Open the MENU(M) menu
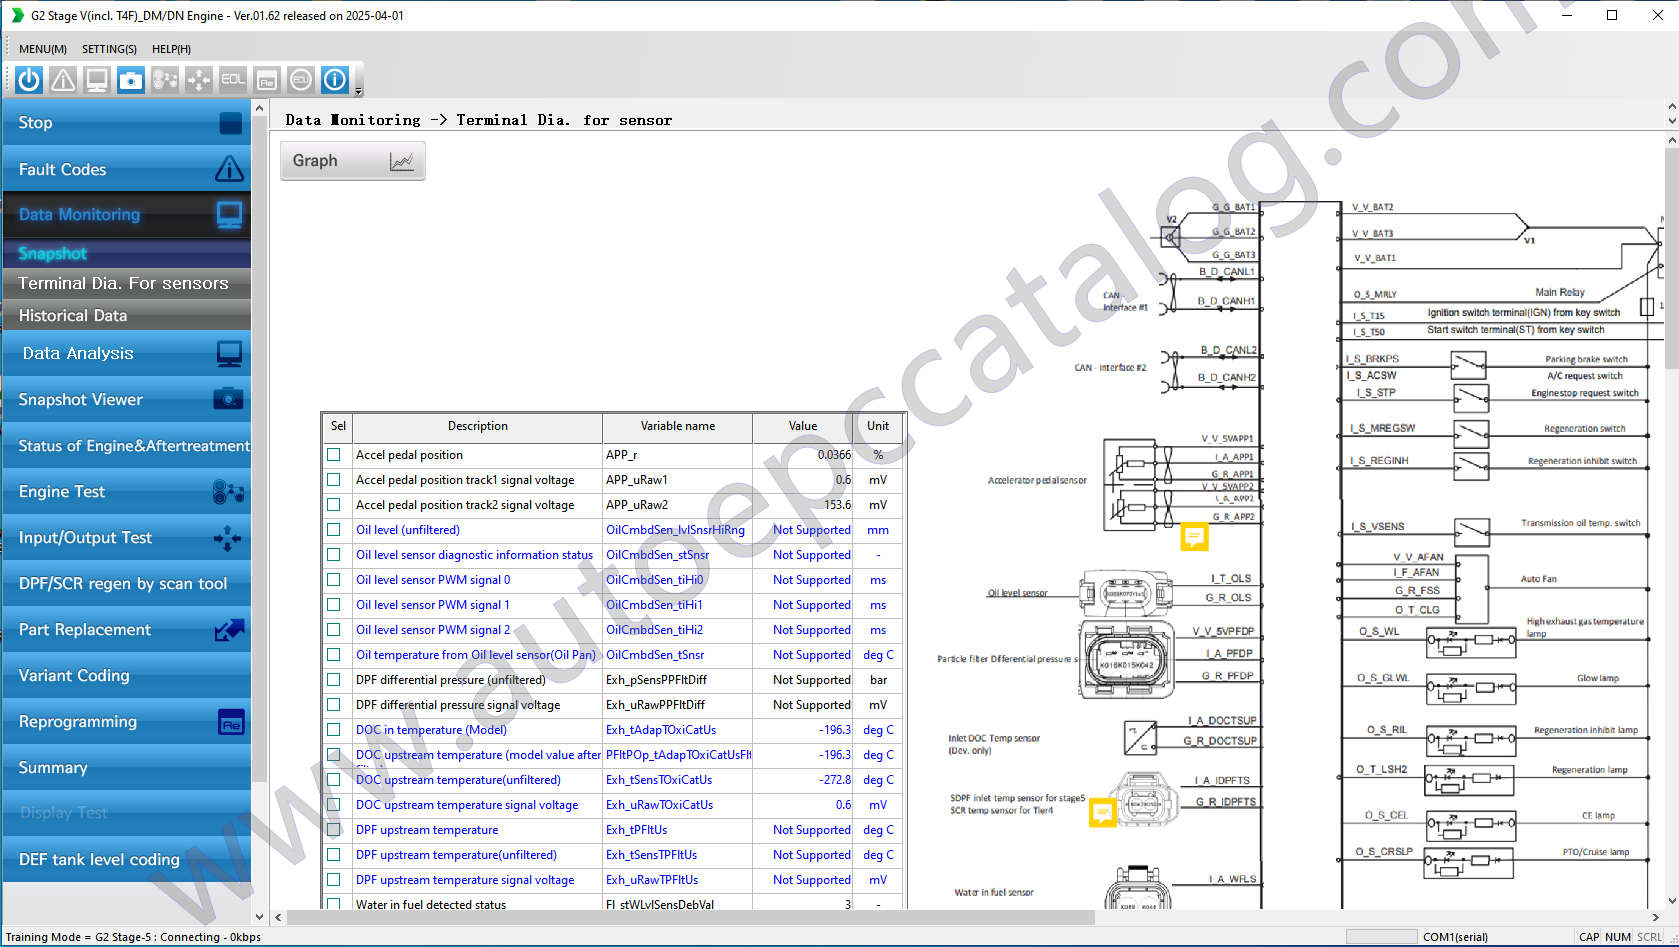 point(42,49)
